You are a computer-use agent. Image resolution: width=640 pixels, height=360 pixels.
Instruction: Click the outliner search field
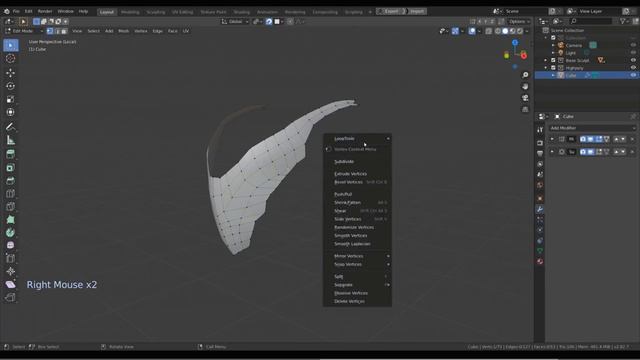[591, 21]
